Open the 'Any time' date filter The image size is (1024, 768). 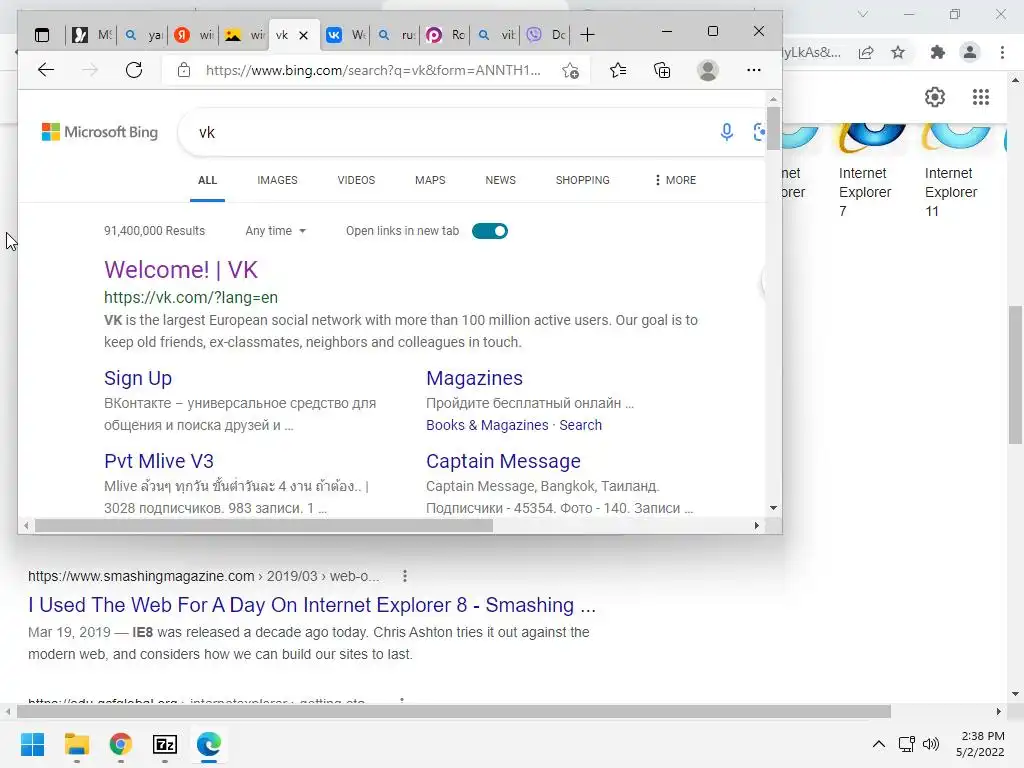pos(276,231)
